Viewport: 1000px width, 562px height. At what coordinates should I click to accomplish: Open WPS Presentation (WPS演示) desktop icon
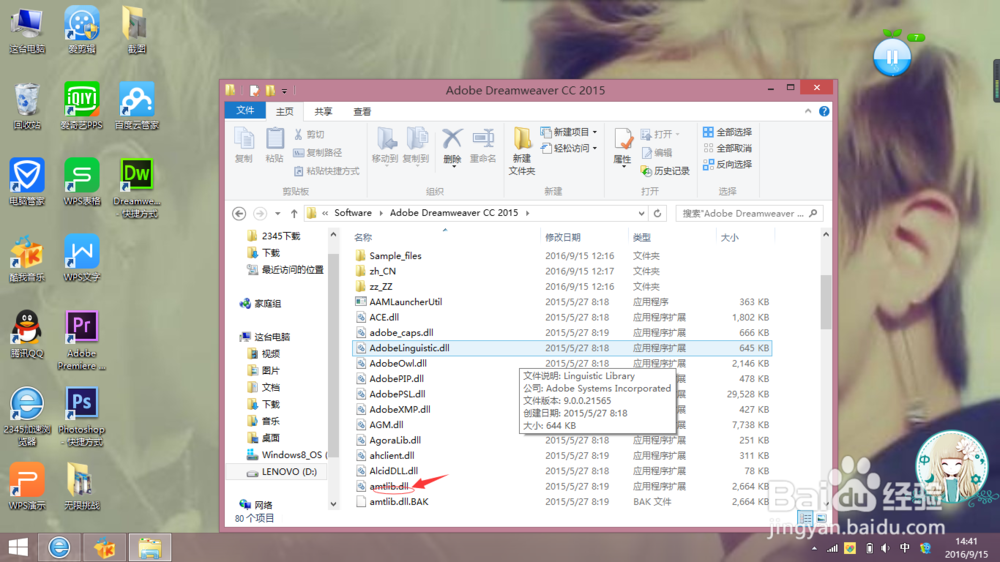pyautogui.click(x=27, y=486)
